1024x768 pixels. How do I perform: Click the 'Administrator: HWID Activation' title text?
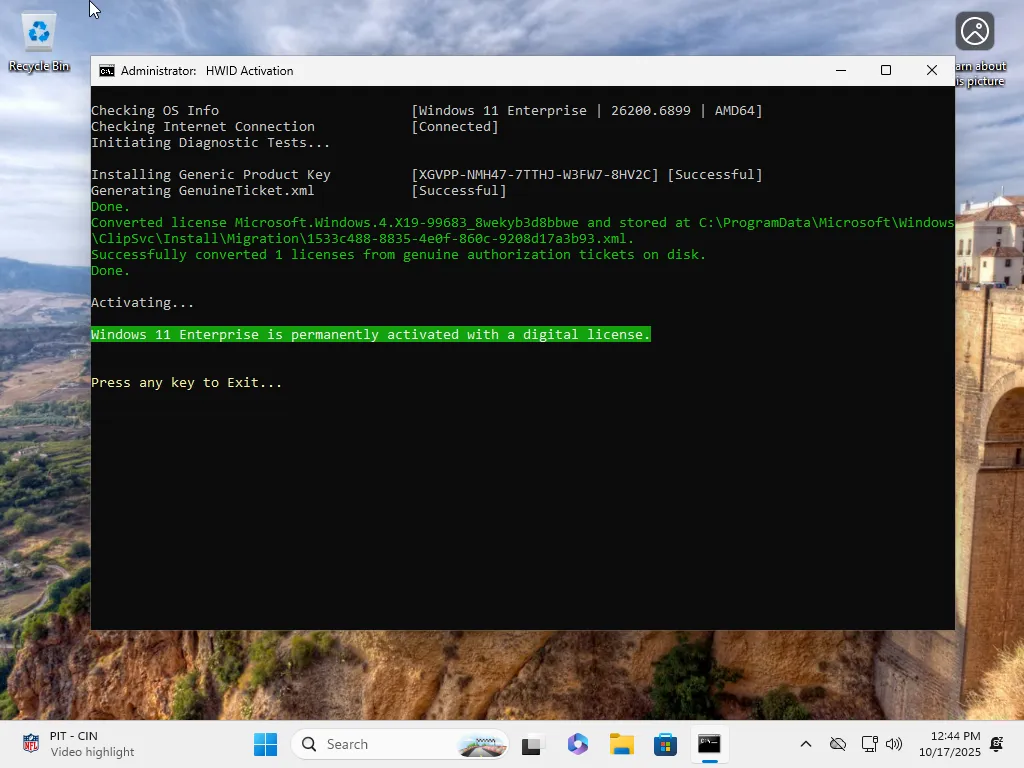207,71
